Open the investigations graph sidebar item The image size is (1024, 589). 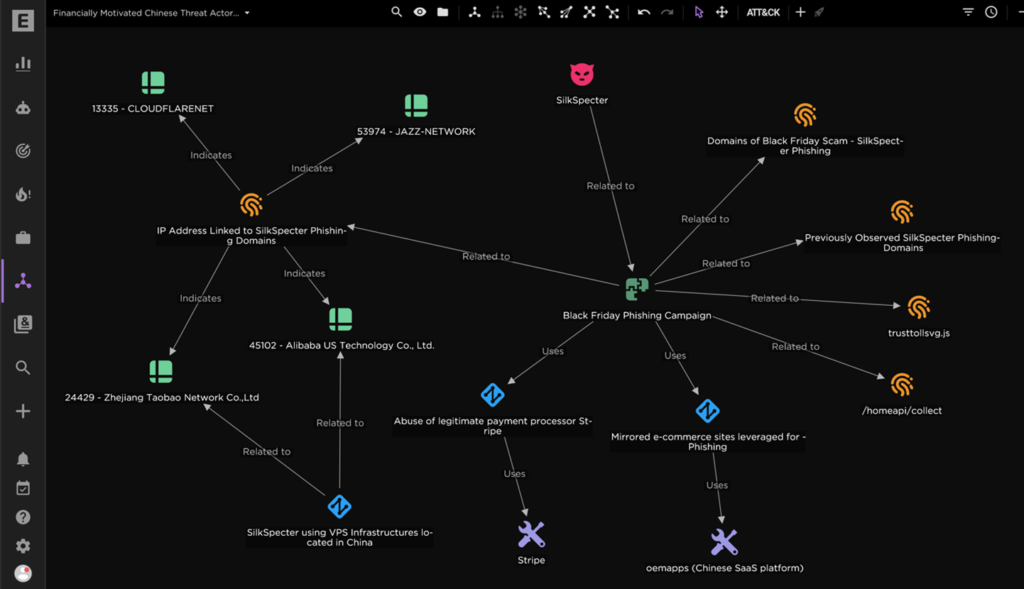click(x=23, y=281)
